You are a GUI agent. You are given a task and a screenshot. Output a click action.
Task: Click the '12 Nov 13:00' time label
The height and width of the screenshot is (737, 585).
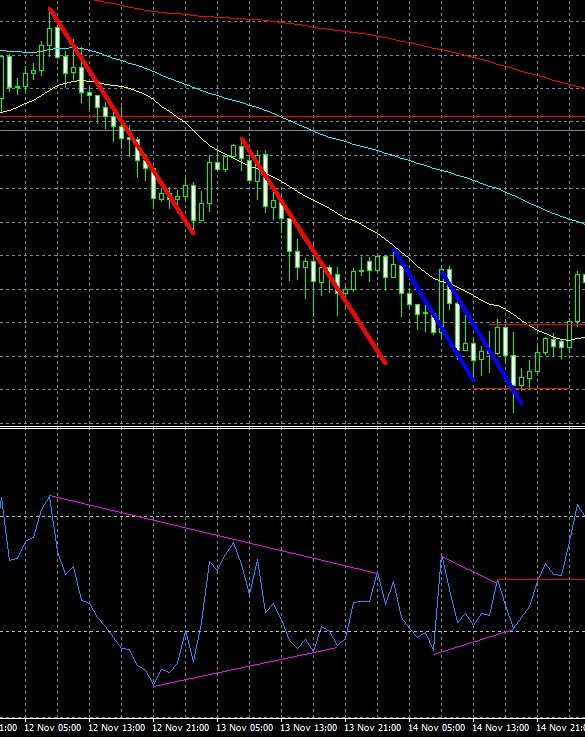(117, 728)
